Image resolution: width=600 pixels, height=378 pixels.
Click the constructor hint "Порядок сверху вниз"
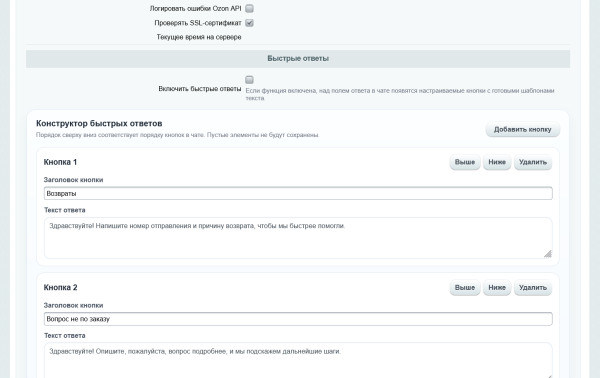178,135
